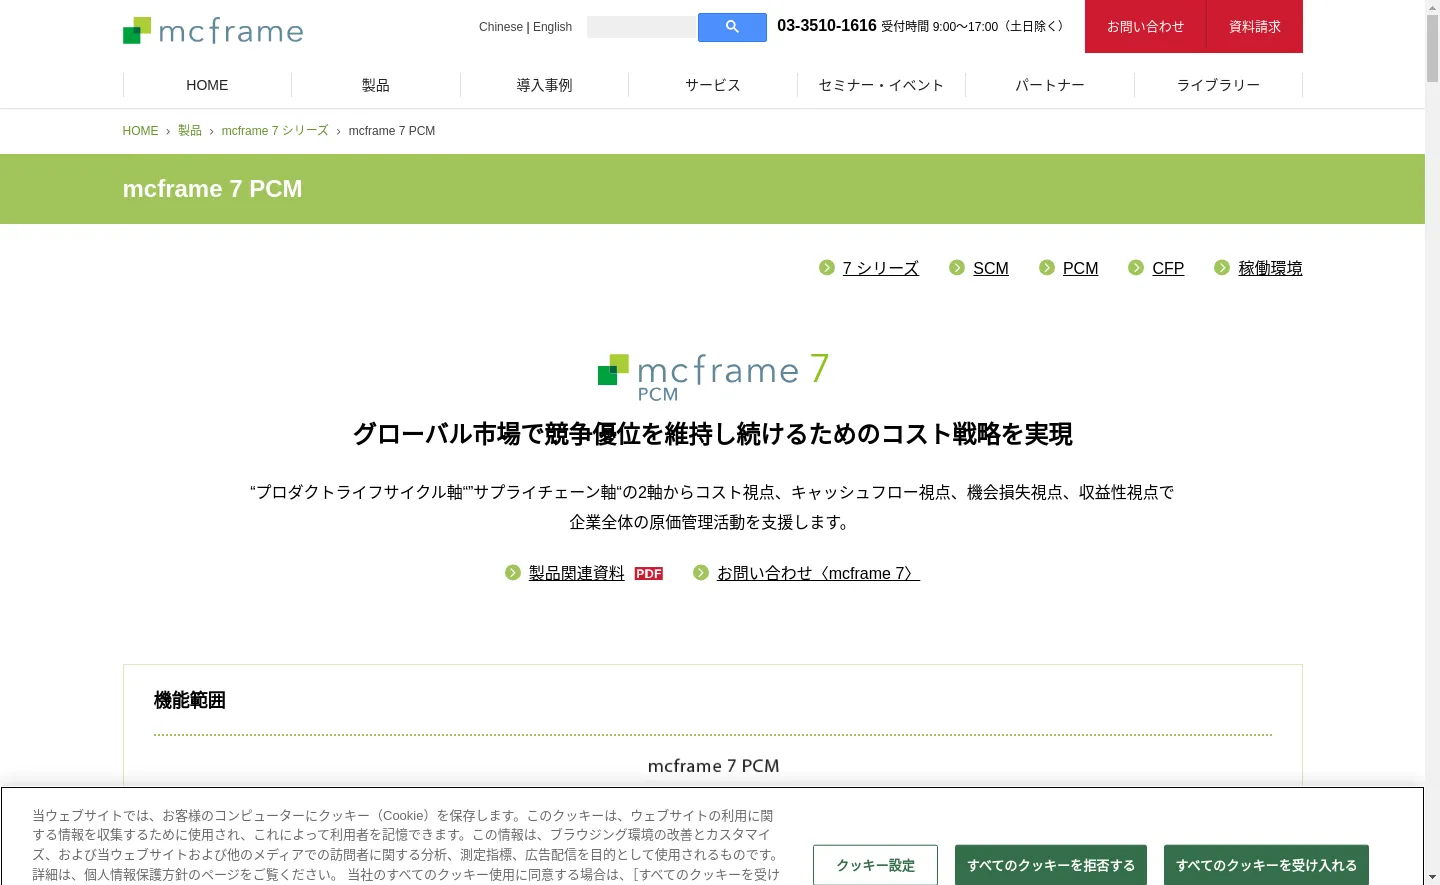Click the phone number 03-3510-1616

[x=827, y=26]
